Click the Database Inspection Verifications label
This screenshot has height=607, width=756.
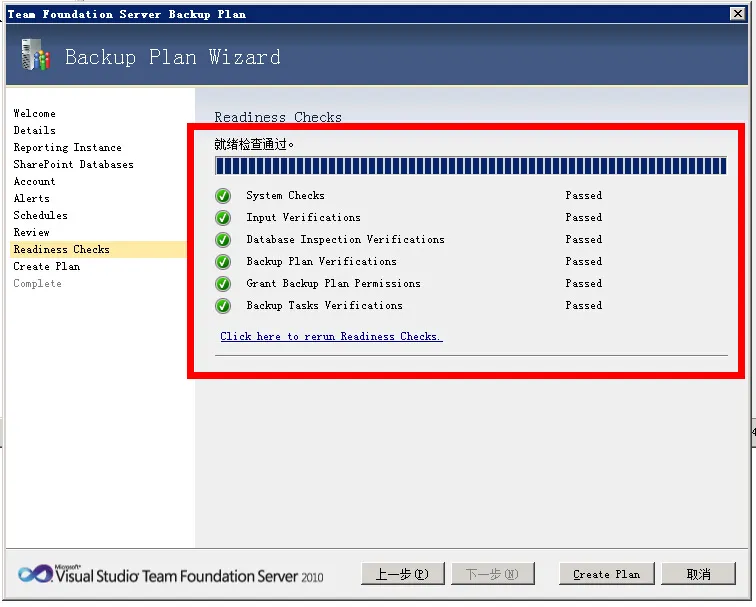pyautogui.click(x=345, y=240)
